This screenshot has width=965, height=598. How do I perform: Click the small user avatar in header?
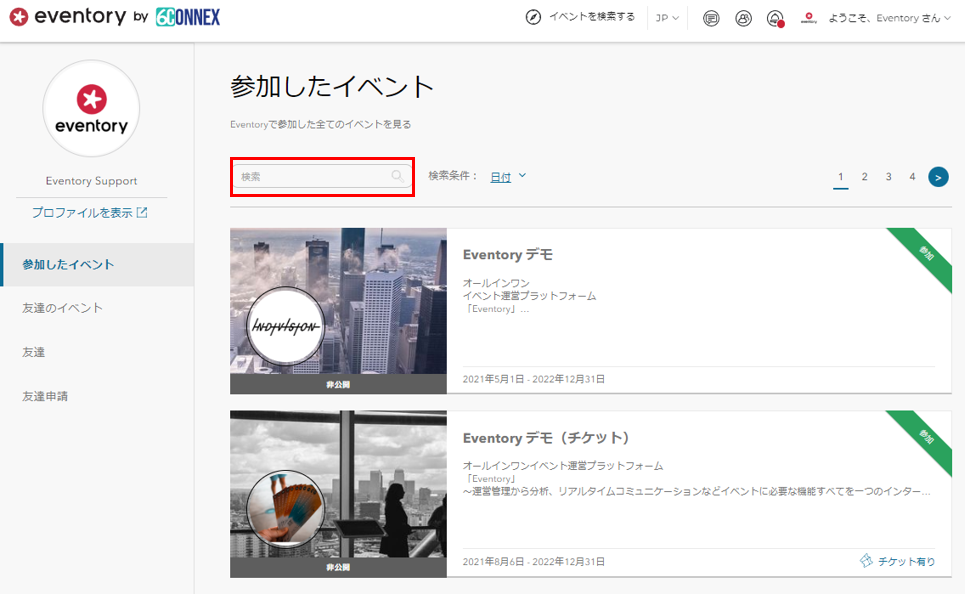click(809, 18)
